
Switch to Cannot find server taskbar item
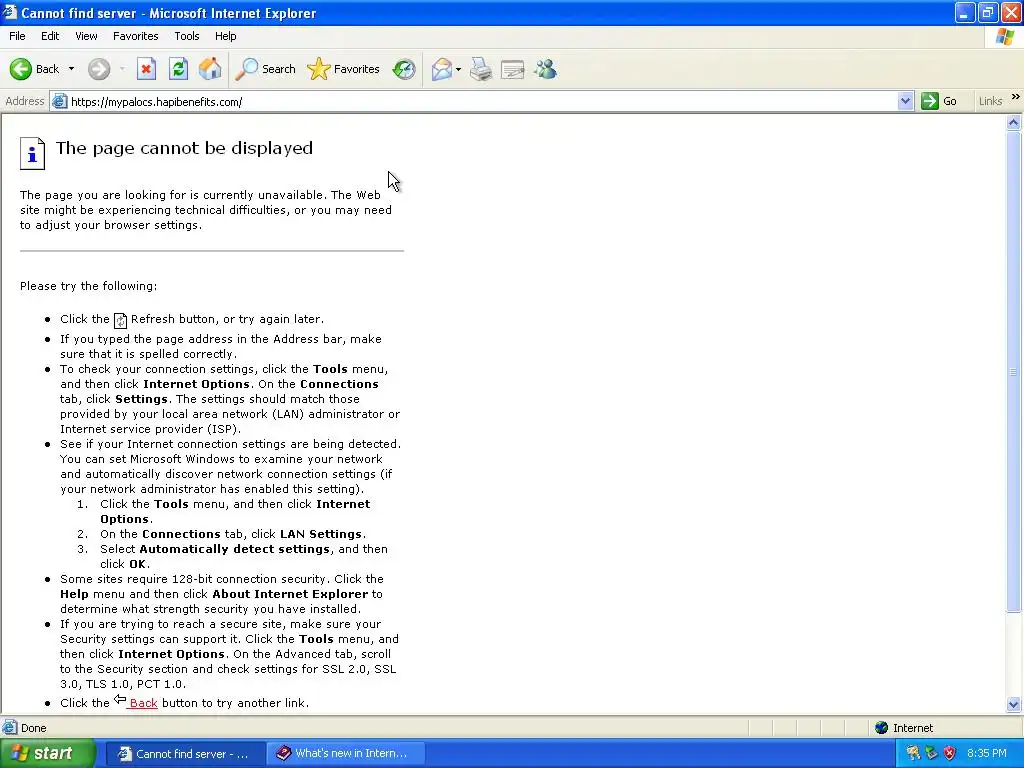[184, 754]
